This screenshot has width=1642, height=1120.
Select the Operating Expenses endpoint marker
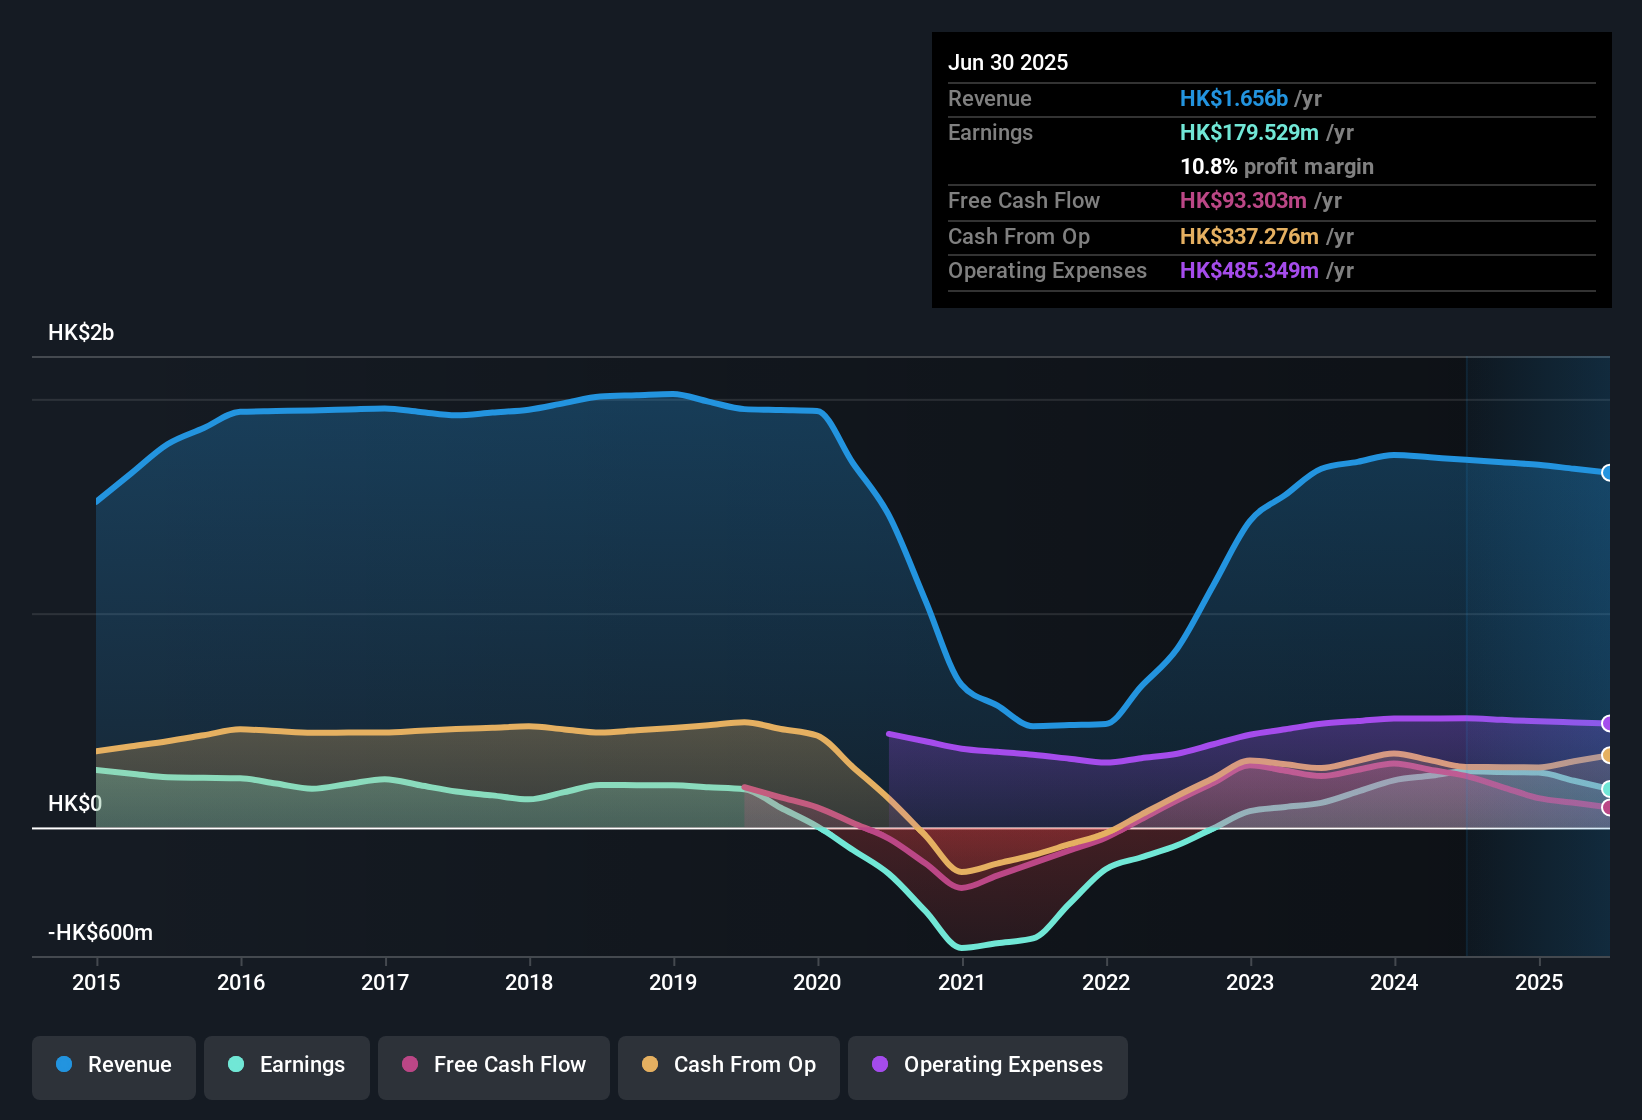pos(1608,723)
